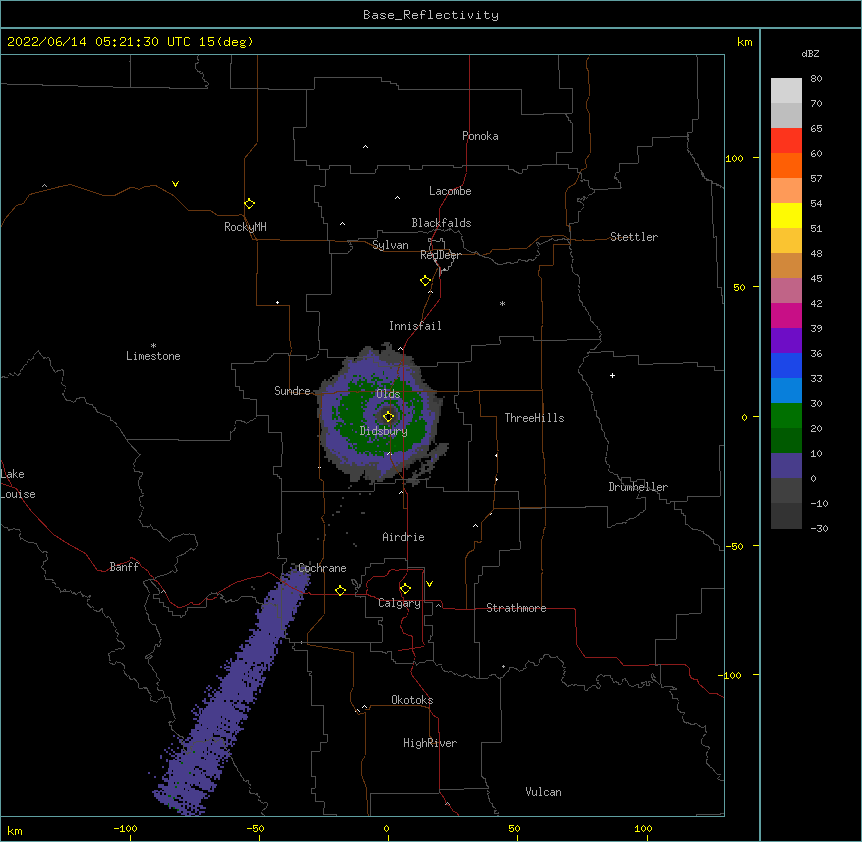Click the 45 value on the dBZ scale

[x=816, y=279]
